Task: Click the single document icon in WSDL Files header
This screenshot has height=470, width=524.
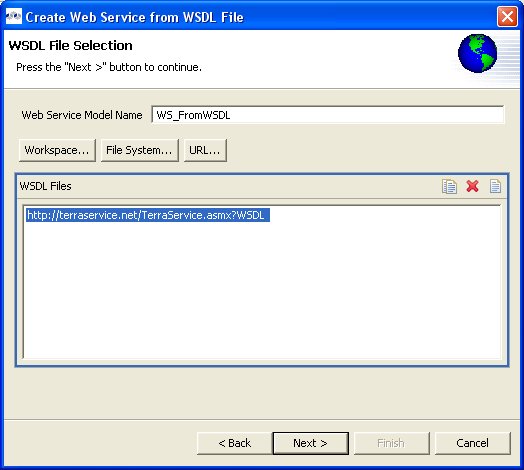Action: (495, 187)
